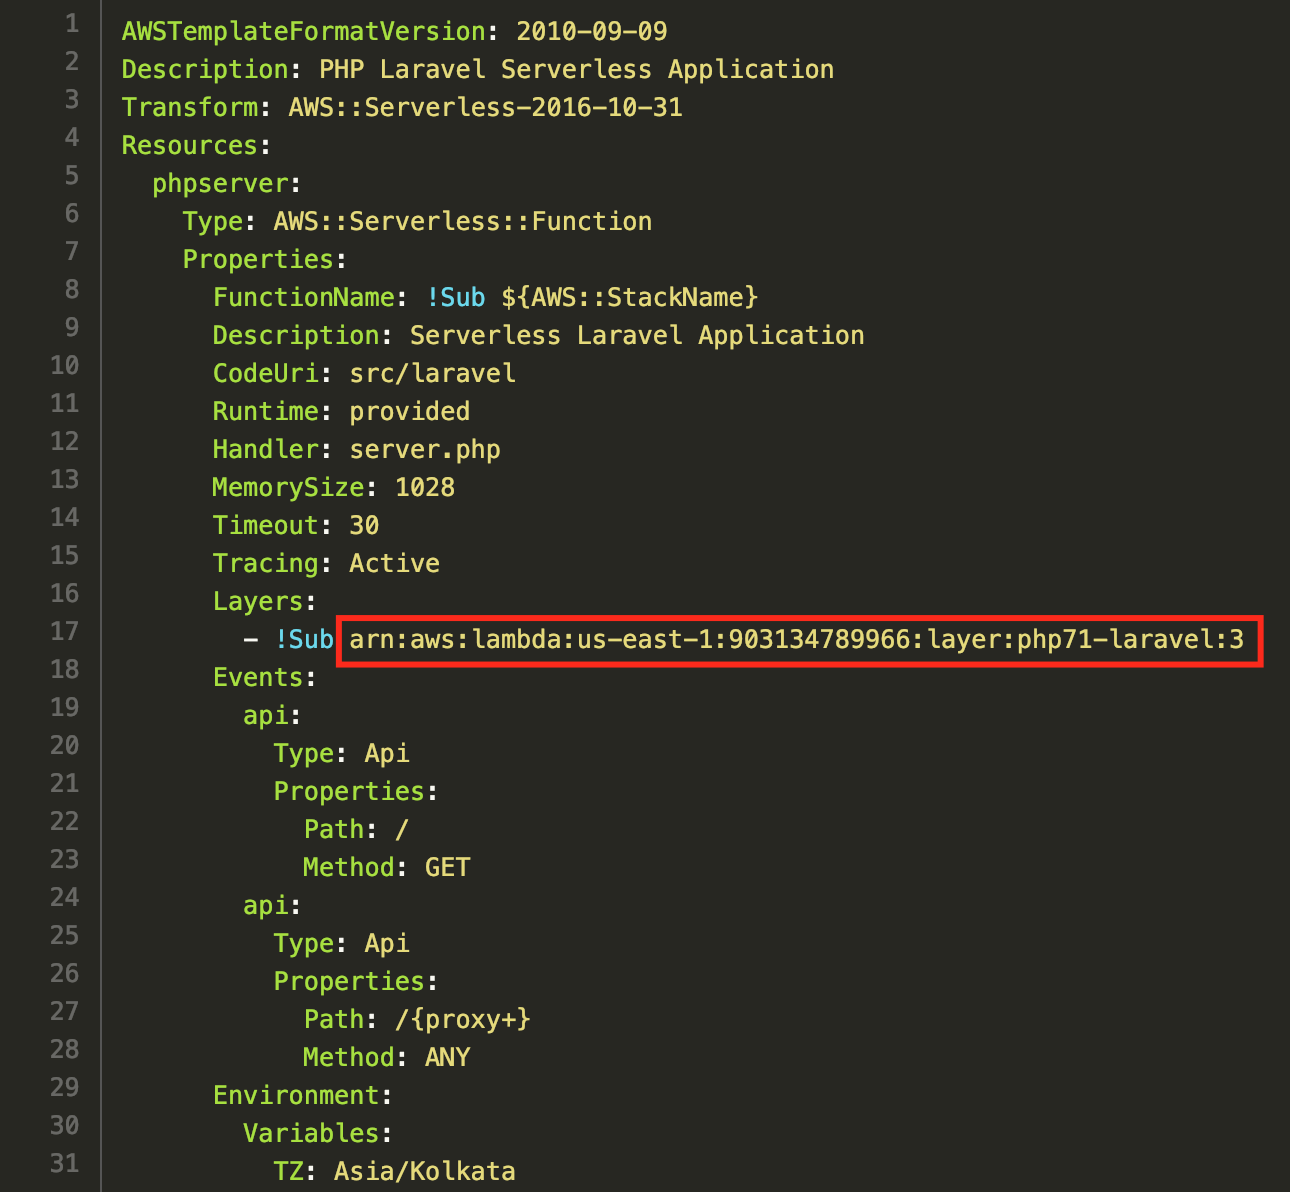1290x1192 pixels.
Task: Select the date value 2010-09-09
Action: tap(592, 31)
